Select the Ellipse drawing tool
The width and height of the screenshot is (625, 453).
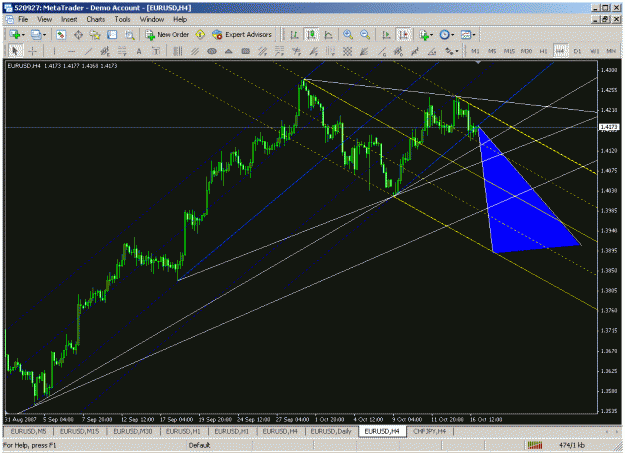tap(212, 51)
